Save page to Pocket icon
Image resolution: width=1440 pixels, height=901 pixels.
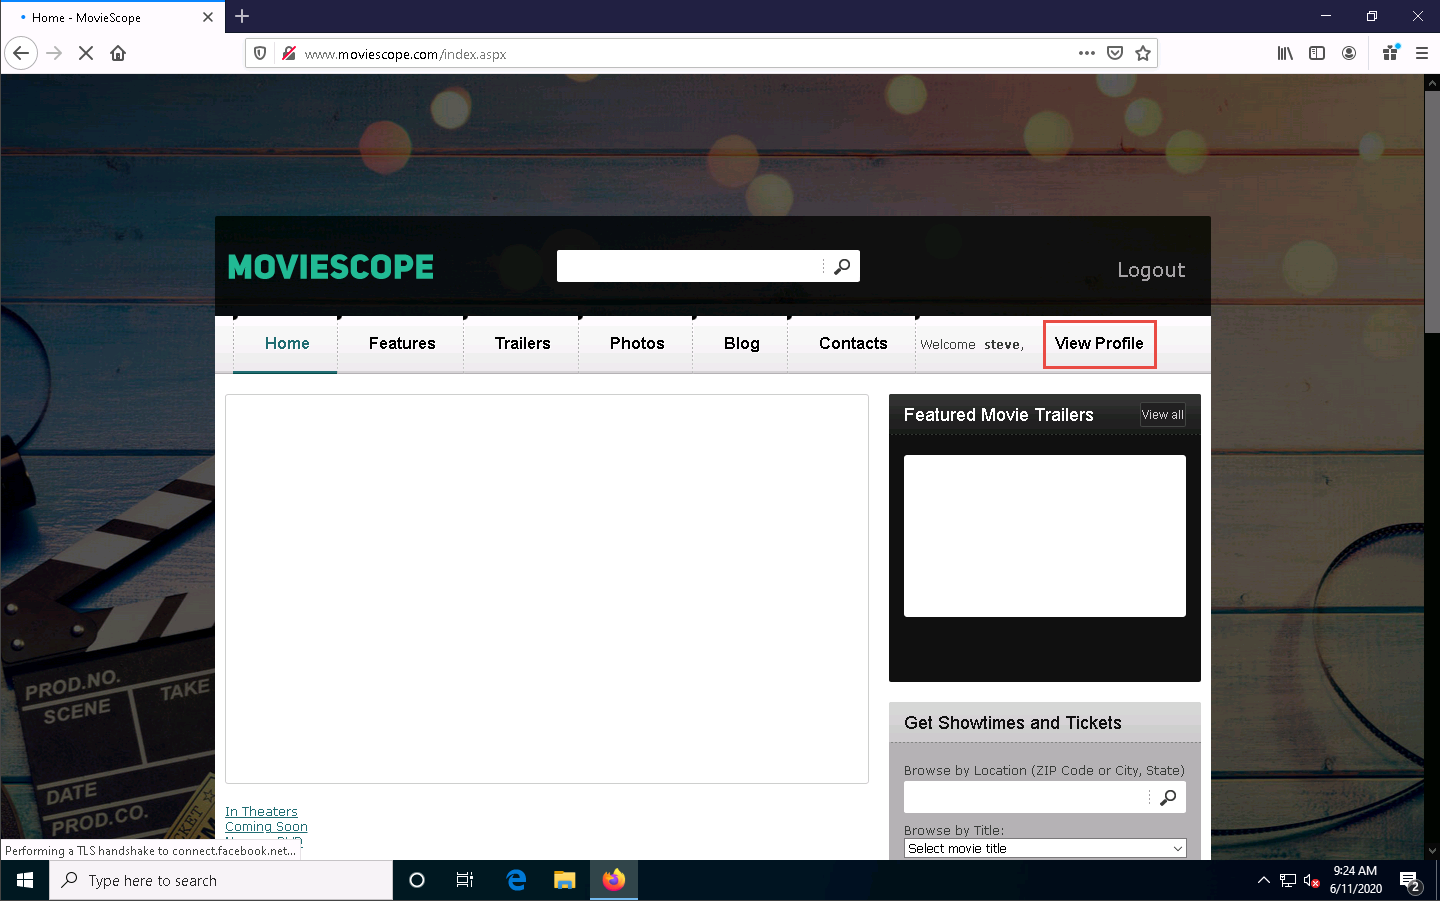(1115, 54)
